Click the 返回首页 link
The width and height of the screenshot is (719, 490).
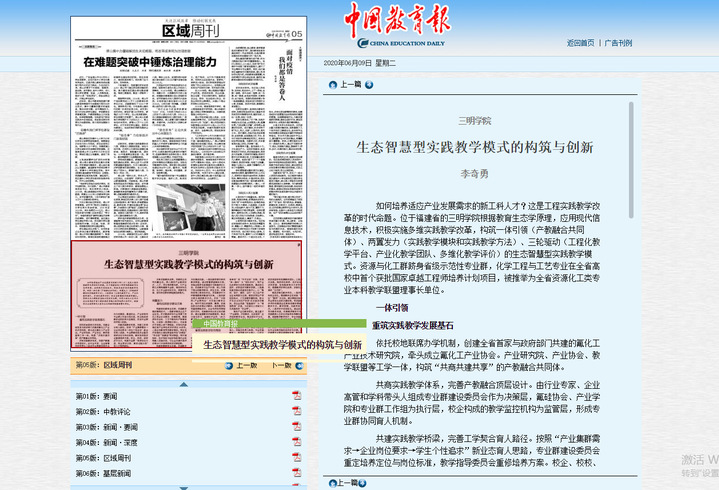(581, 43)
